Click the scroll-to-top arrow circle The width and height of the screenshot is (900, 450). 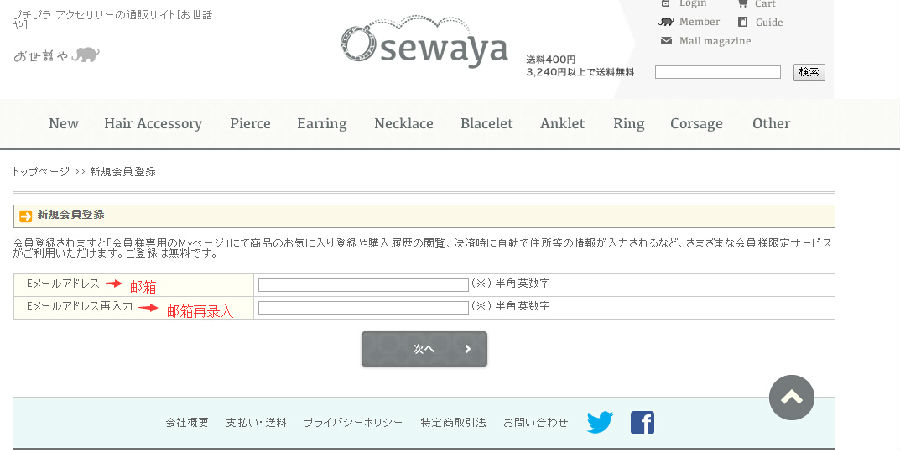pyautogui.click(x=792, y=397)
